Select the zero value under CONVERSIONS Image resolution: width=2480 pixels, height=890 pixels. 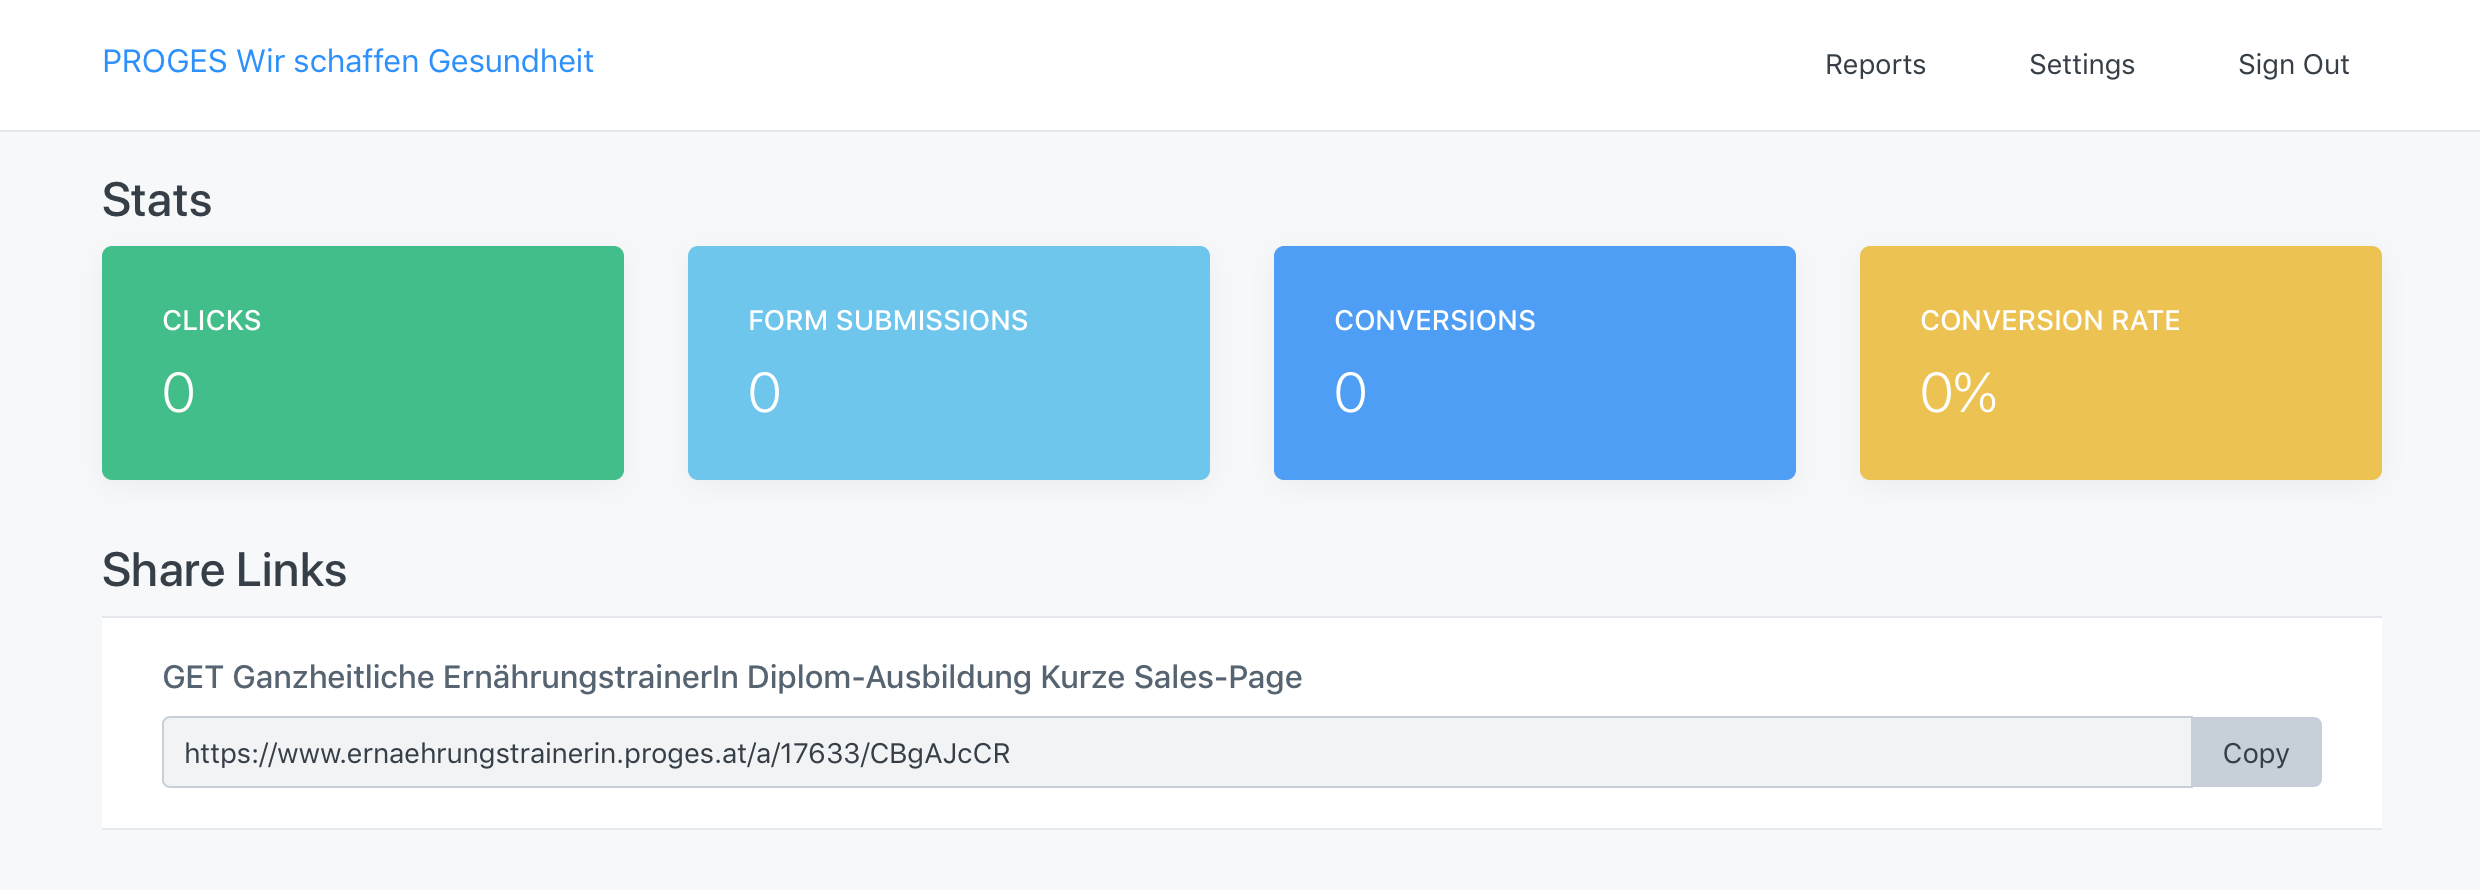coord(1351,392)
